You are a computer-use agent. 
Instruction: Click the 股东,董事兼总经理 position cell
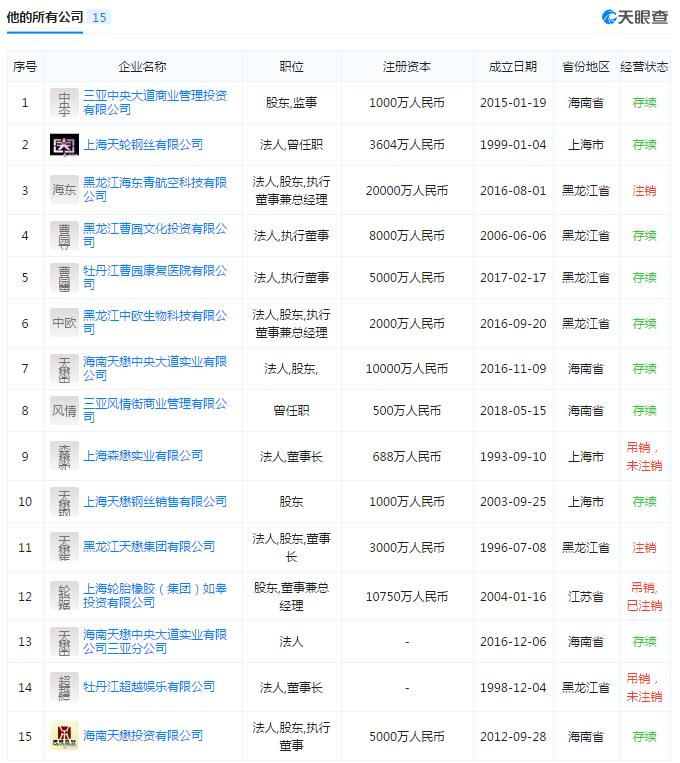click(x=292, y=596)
